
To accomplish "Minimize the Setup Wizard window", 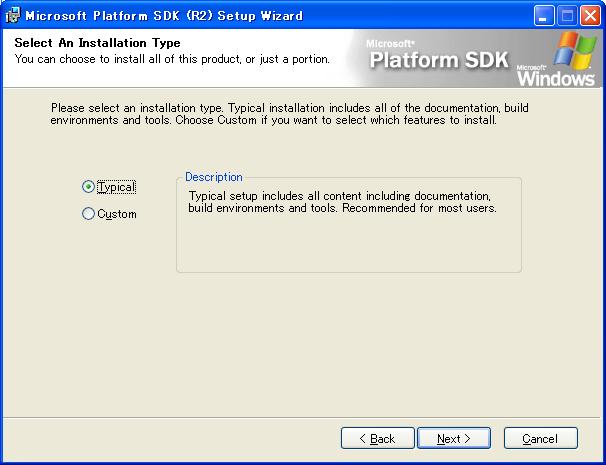I will click(543, 16).
